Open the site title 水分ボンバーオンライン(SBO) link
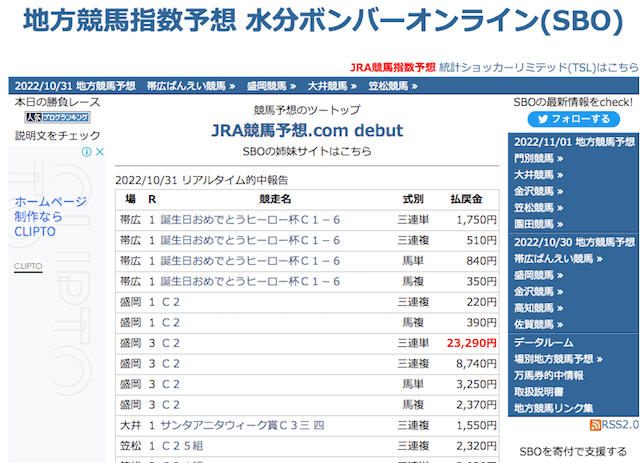Image resolution: width=640 pixels, height=463 pixels. 323,20
